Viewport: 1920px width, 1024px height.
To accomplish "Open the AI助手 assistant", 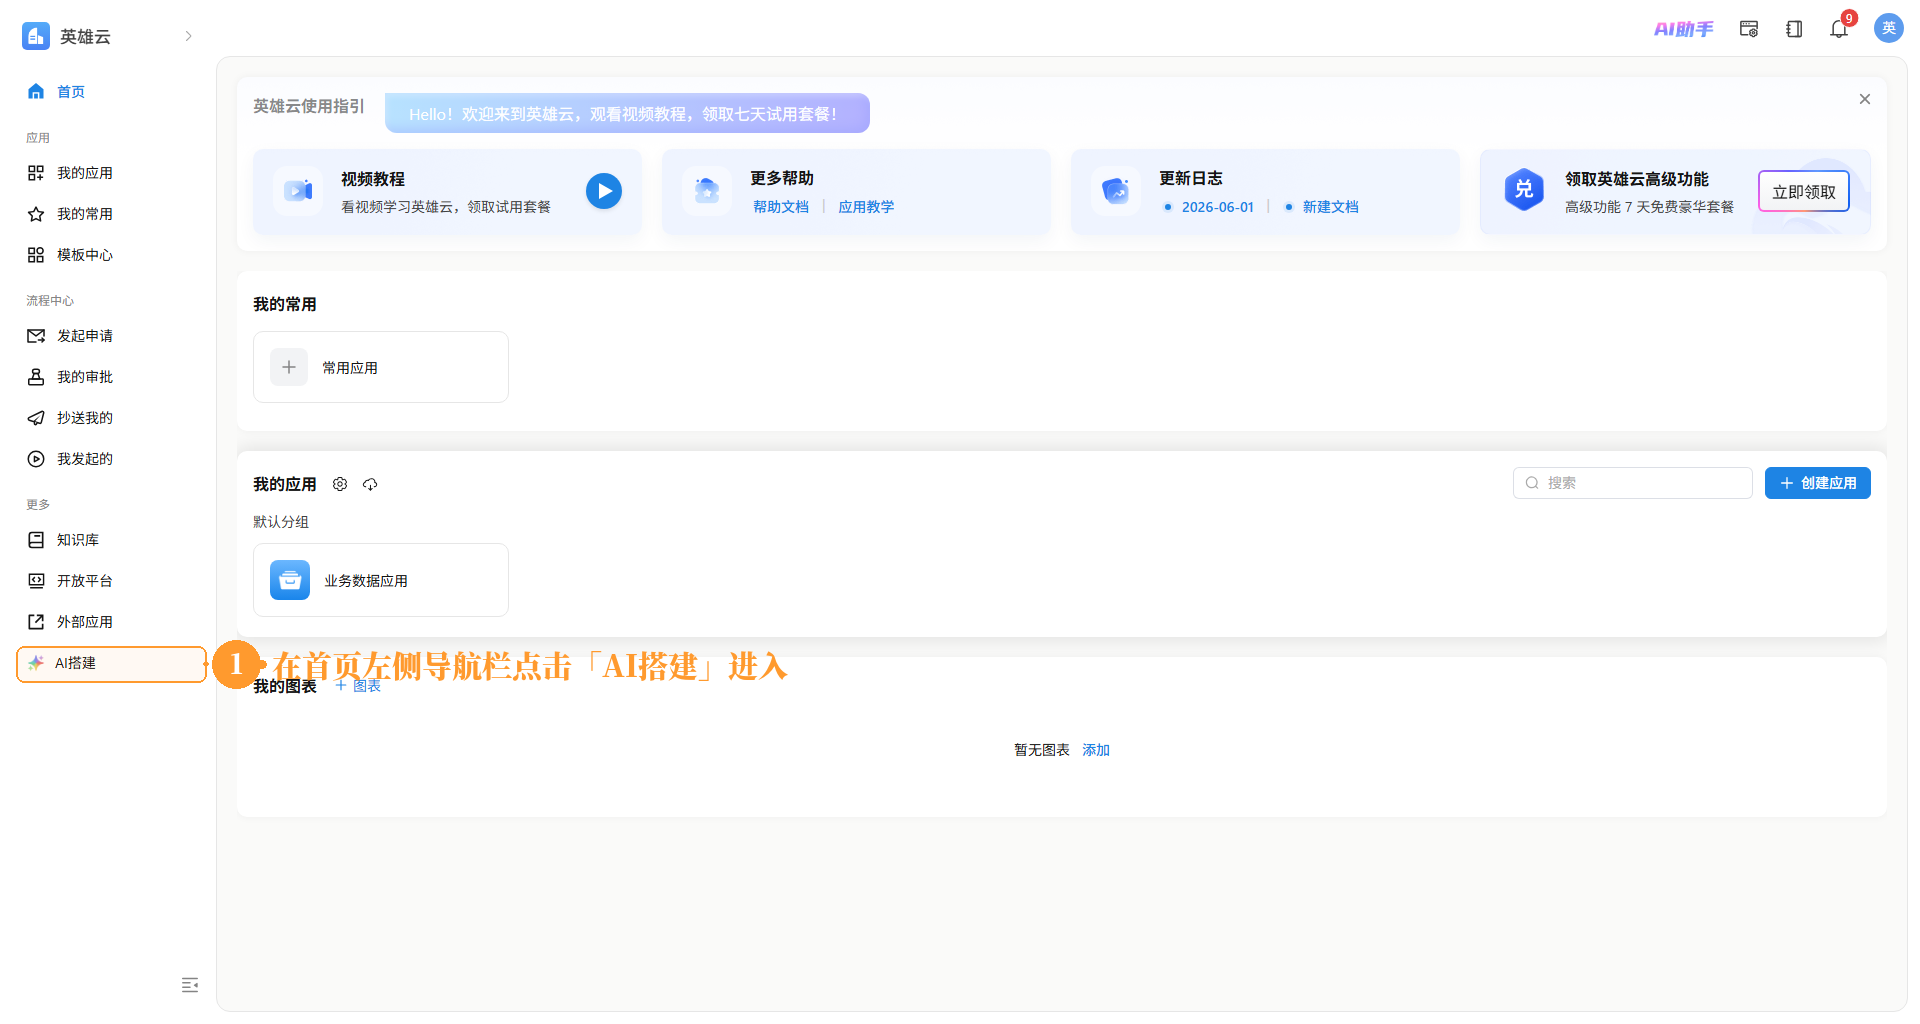I will [x=1683, y=29].
